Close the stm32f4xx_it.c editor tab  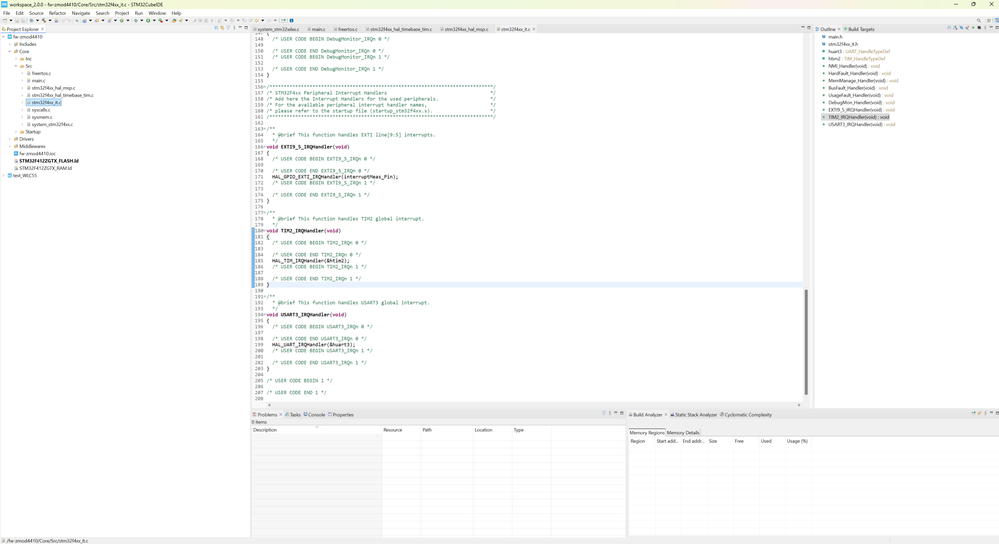coord(534,29)
